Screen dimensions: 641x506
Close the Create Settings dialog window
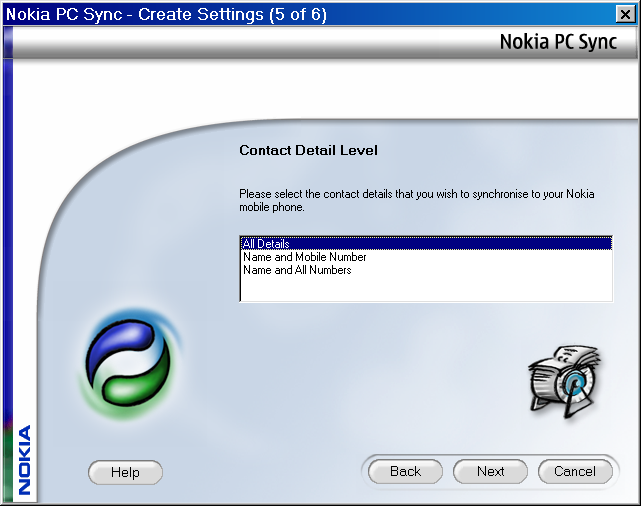tap(625, 15)
